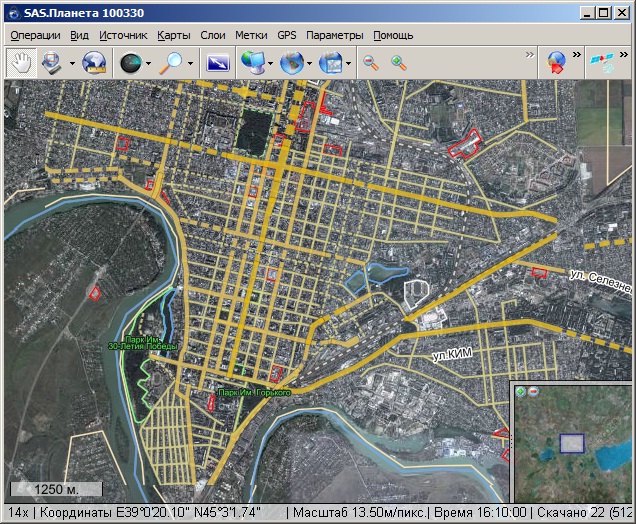Click the magnifying glass toolbar icon
The width and height of the screenshot is (636, 524).
174,62
